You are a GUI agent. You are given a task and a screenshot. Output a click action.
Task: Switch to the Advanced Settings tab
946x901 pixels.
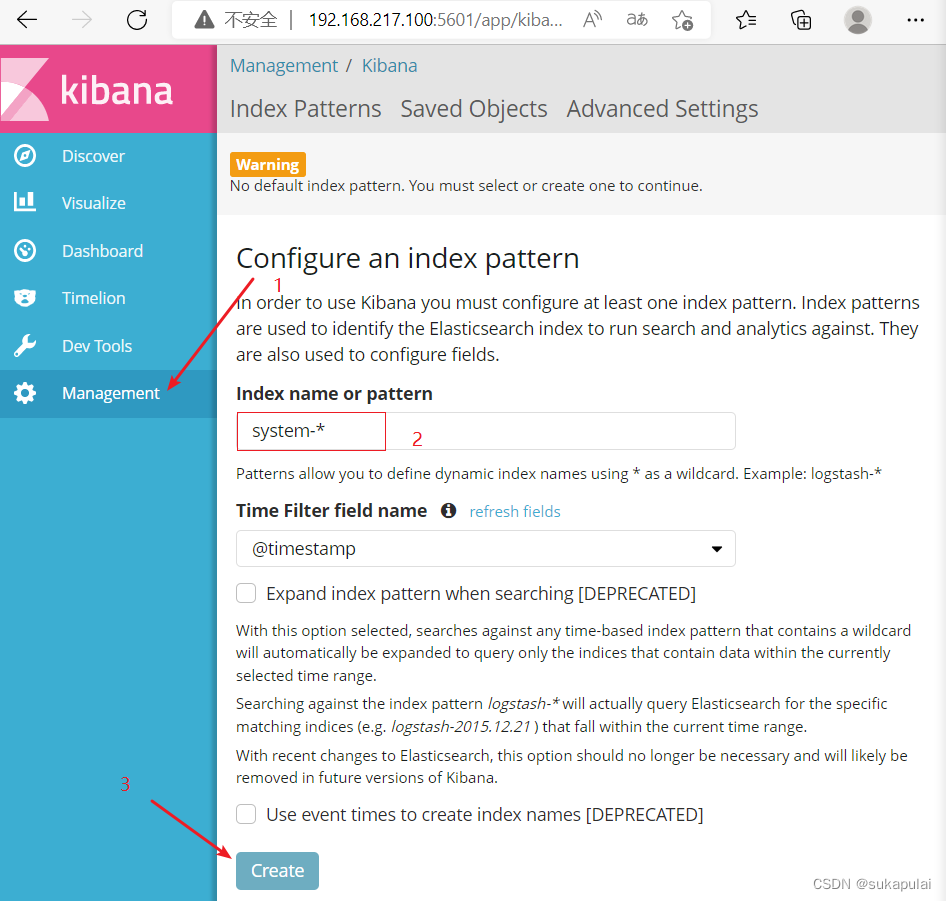click(x=662, y=109)
